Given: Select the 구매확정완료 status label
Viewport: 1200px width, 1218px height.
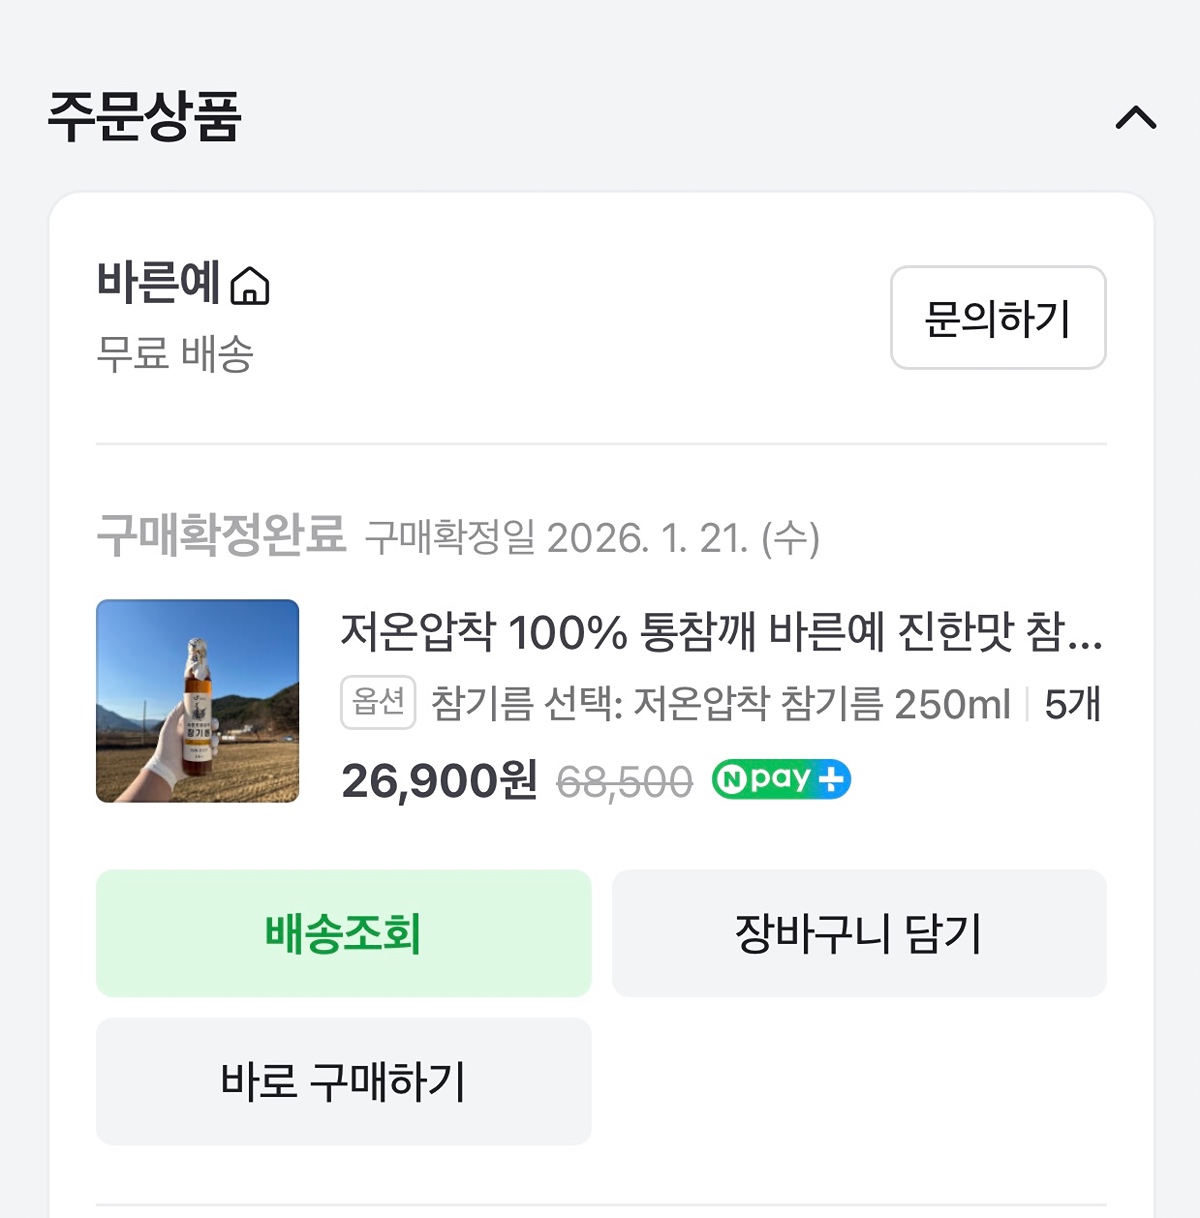Looking at the screenshot, I should (x=221, y=535).
